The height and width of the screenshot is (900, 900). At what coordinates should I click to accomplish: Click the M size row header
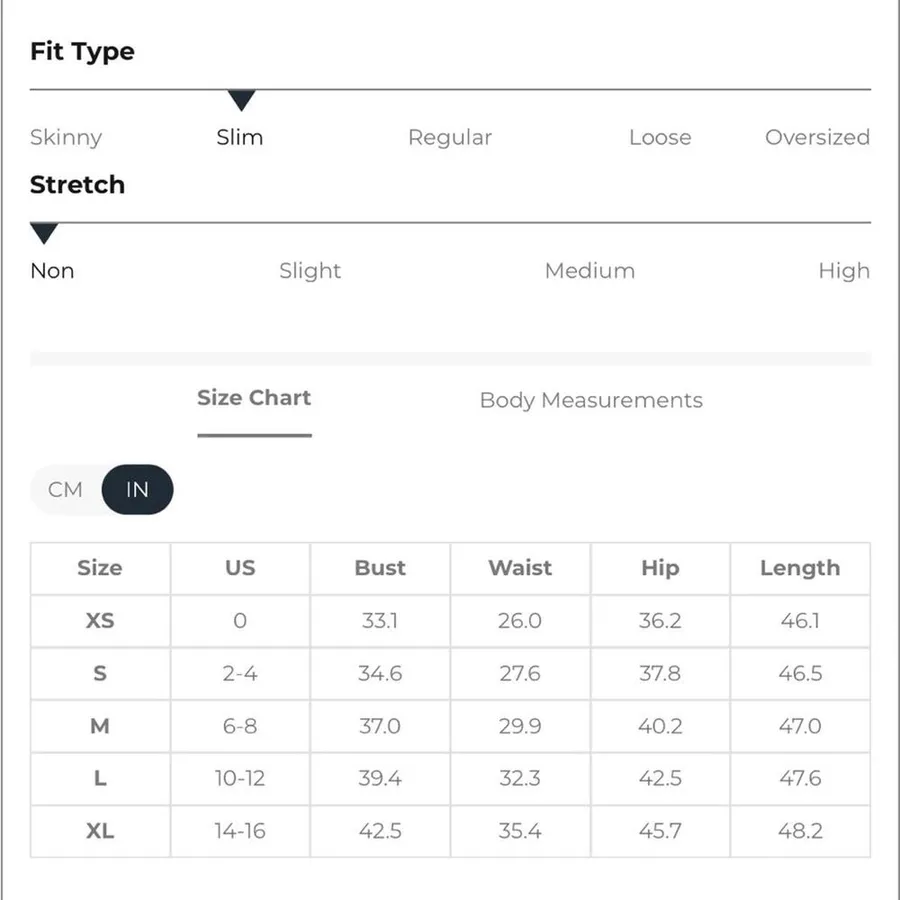(100, 726)
